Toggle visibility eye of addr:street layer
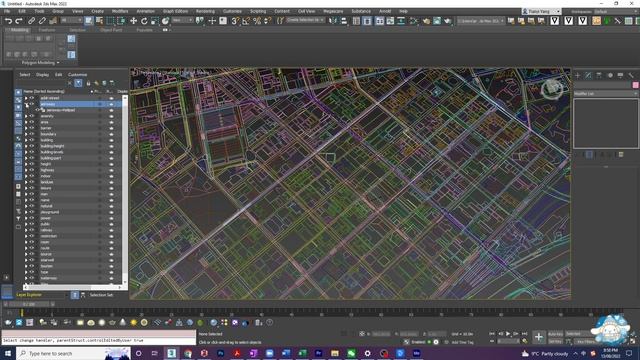 click(32, 98)
